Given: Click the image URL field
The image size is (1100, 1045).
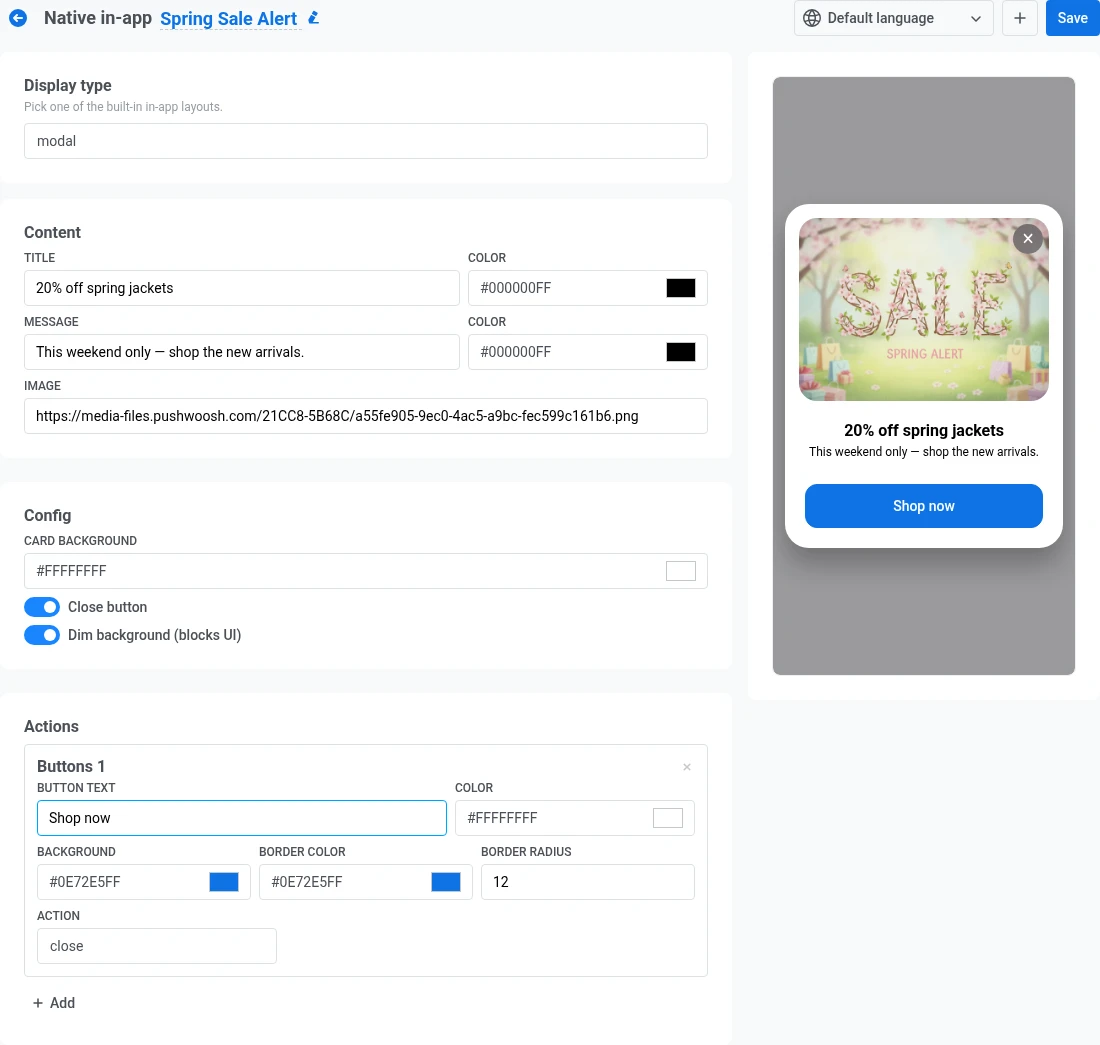Looking at the screenshot, I should tap(365, 416).
